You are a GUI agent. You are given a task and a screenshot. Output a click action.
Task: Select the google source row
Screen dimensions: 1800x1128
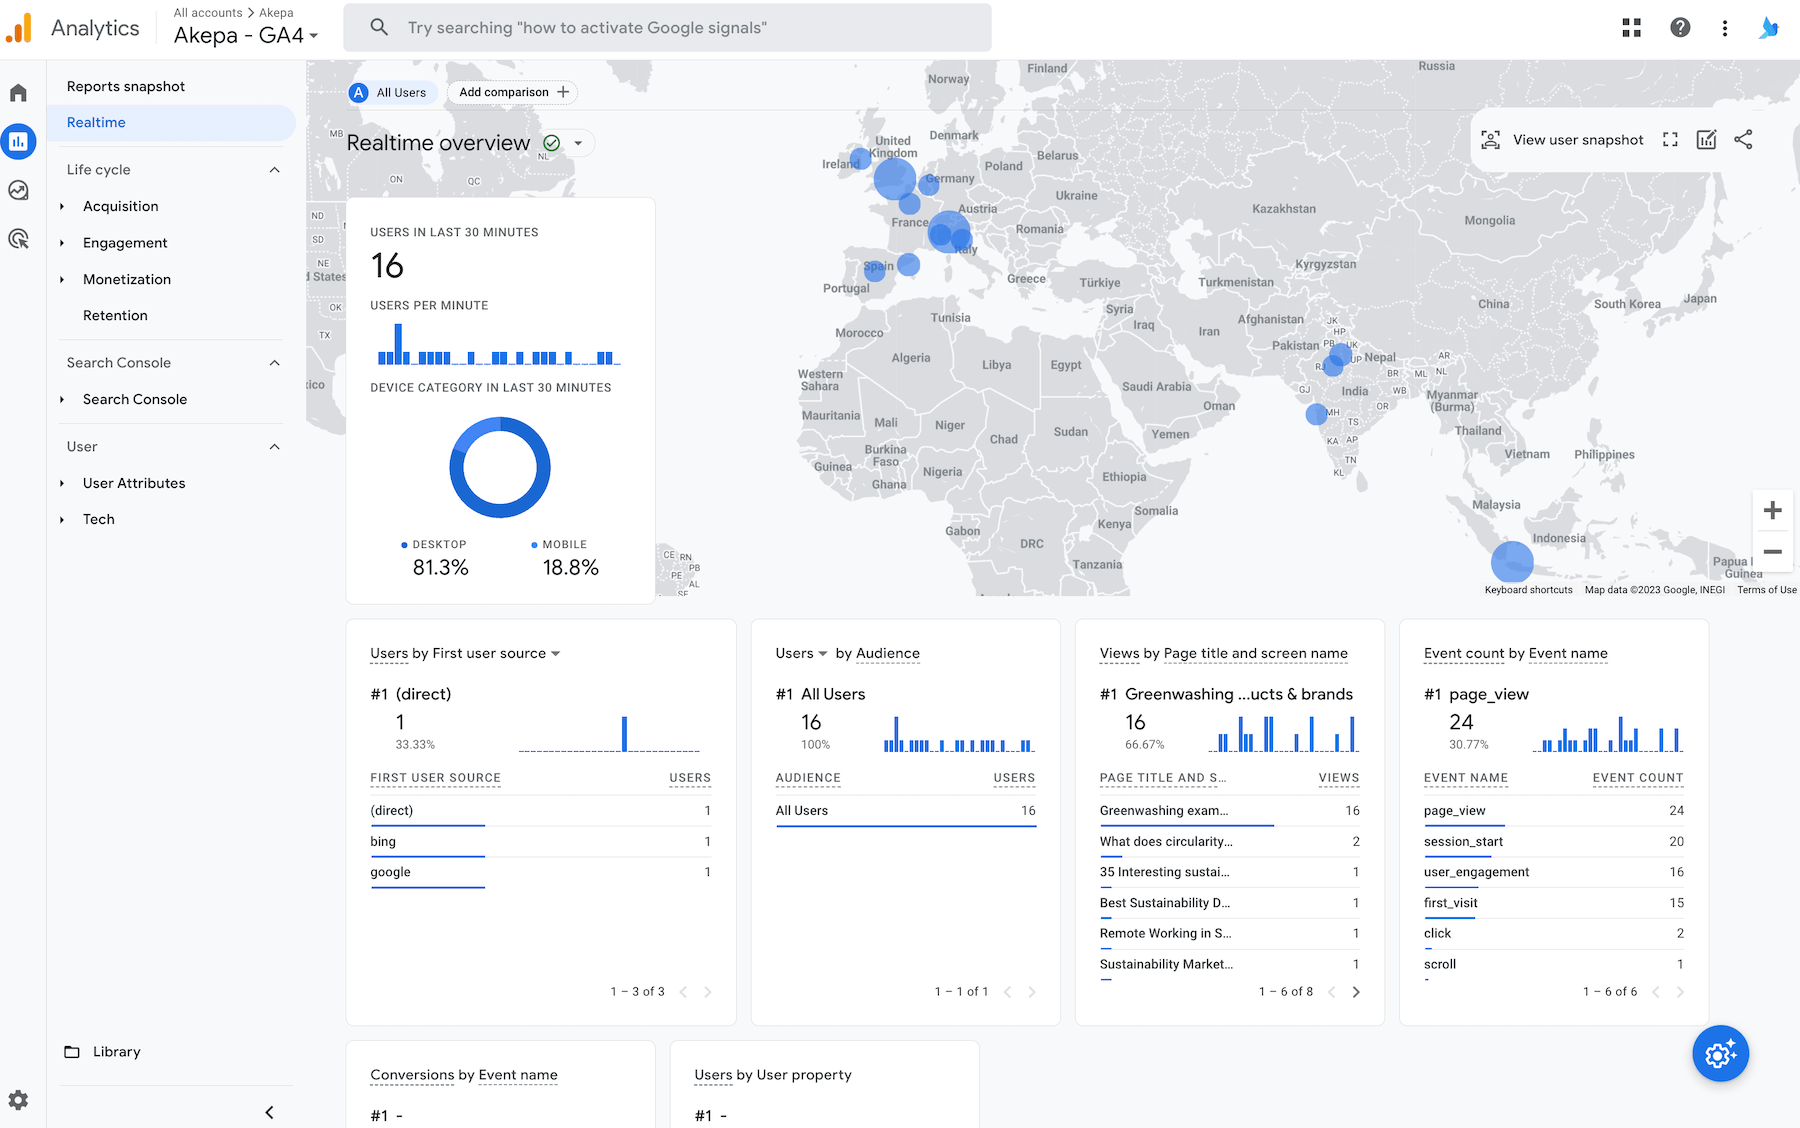click(540, 873)
